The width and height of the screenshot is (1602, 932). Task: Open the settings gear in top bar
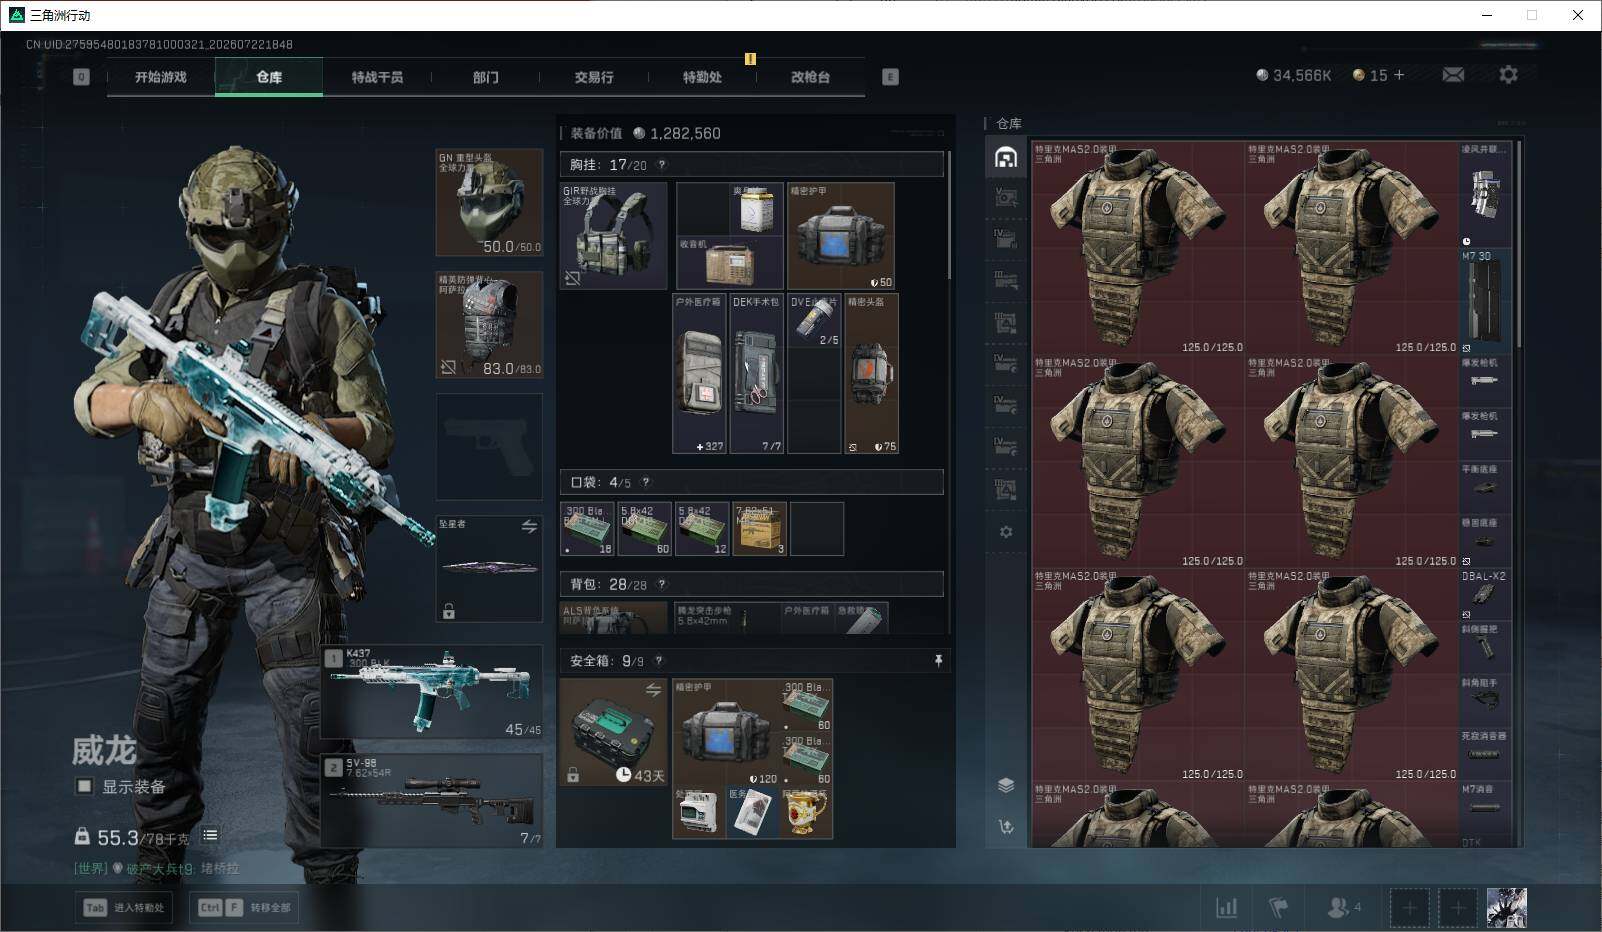pyautogui.click(x=1508, y=75)
